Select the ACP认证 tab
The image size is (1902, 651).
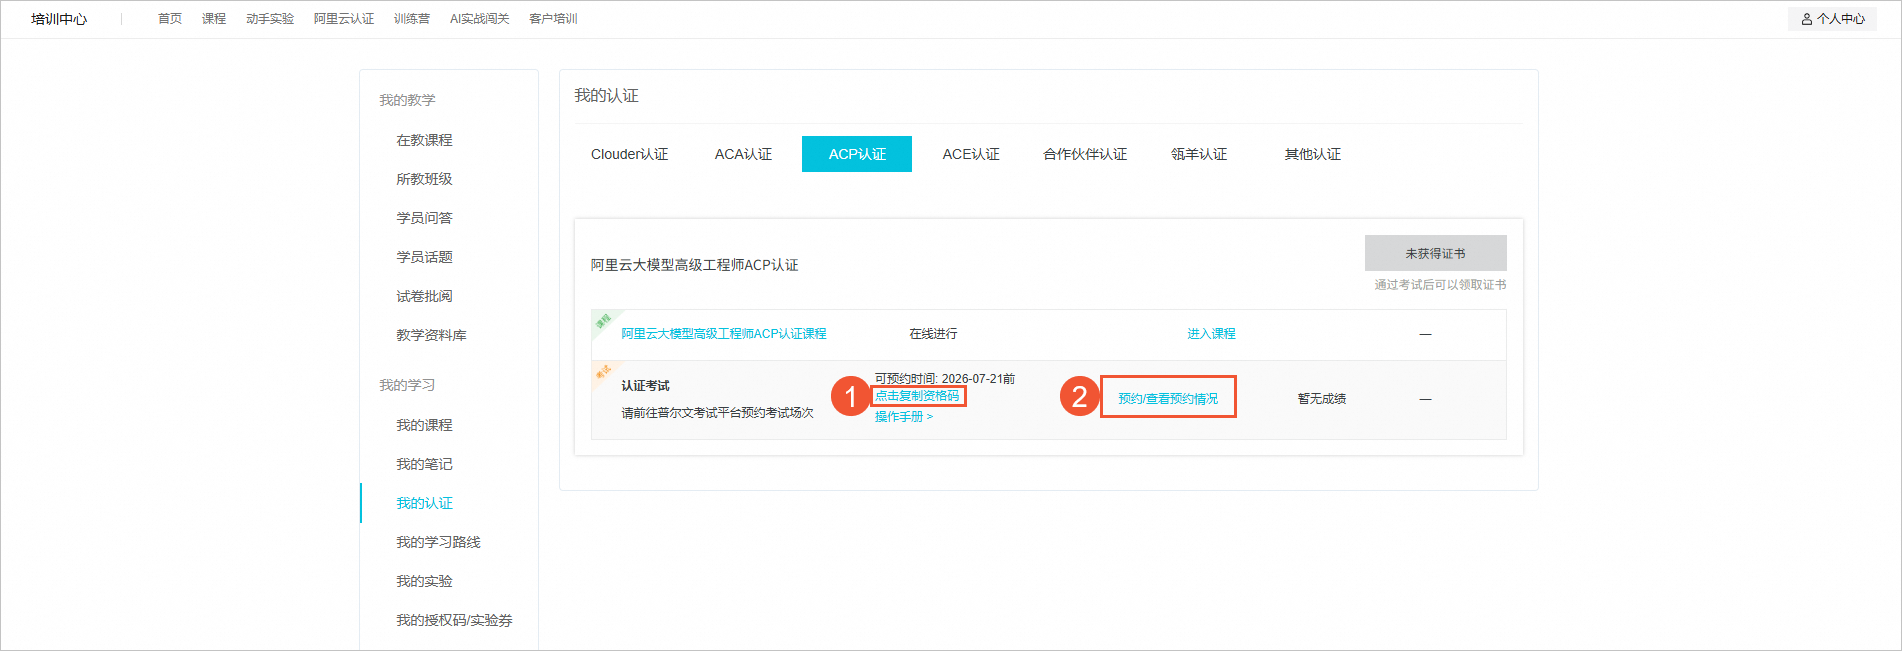pyautogui.click(x=857, y=154)
